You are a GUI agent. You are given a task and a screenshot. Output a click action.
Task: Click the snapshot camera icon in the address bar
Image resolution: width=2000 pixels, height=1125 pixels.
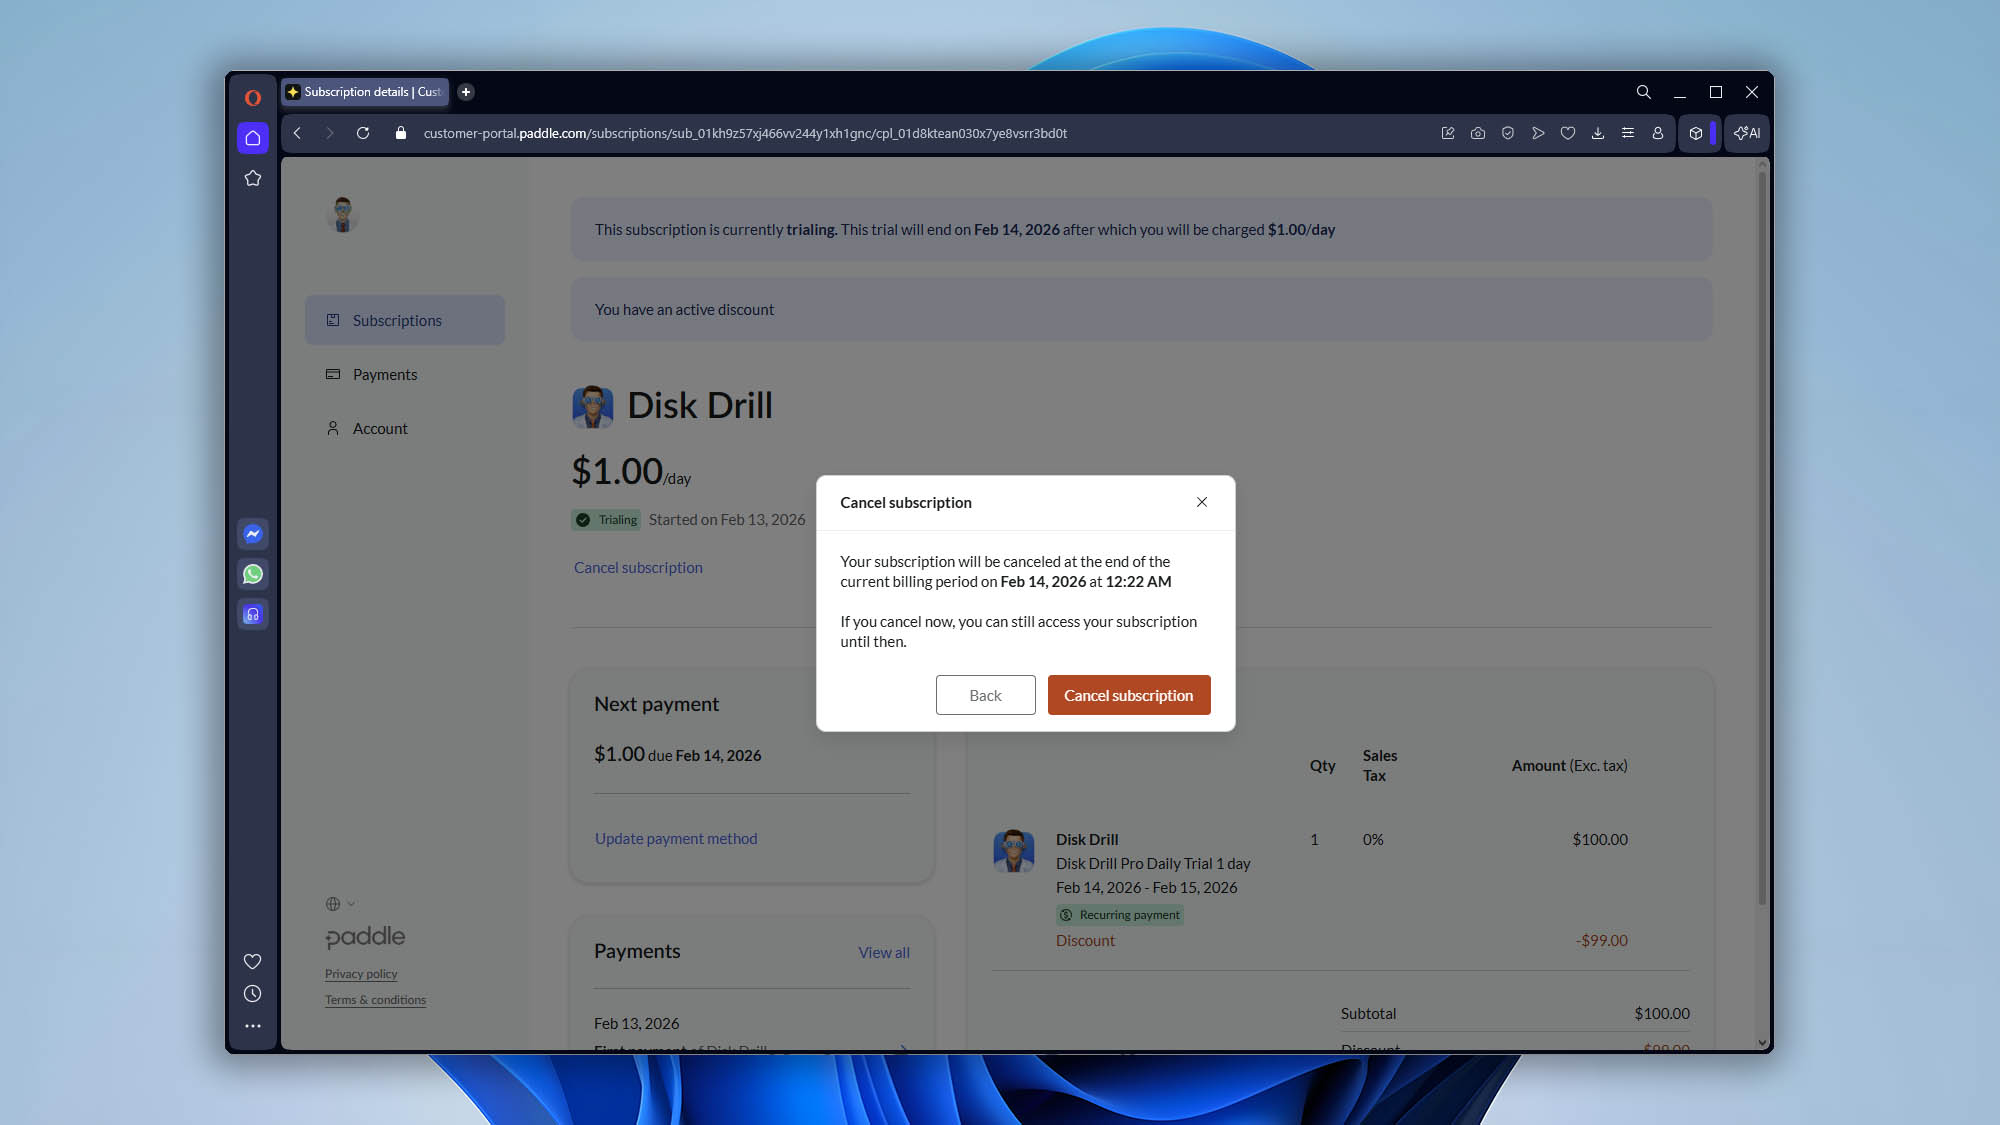pyautogui.click(x=1477, y=133)
